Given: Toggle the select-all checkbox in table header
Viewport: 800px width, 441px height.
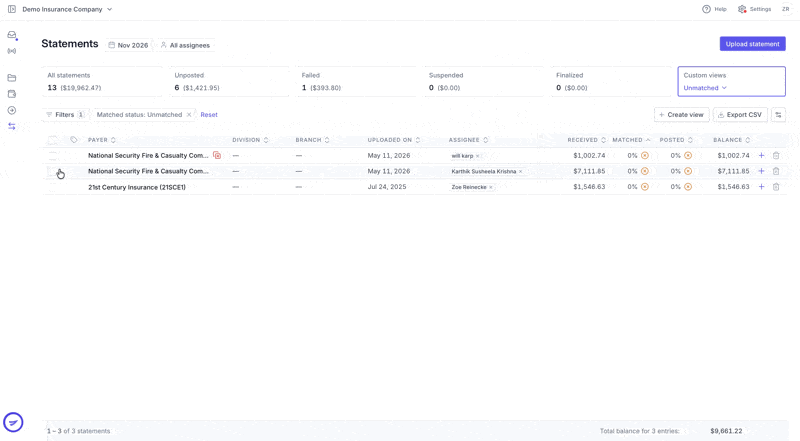Looking at the screenshot, I should (53, 140).
